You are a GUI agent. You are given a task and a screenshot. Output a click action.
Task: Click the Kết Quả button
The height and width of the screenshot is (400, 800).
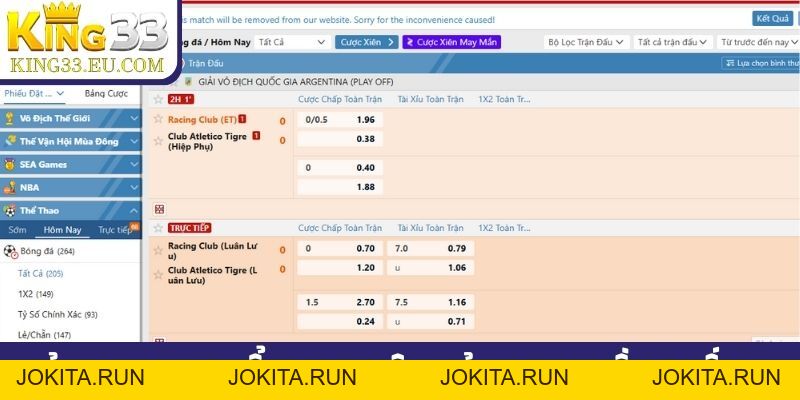coord(772,18)
